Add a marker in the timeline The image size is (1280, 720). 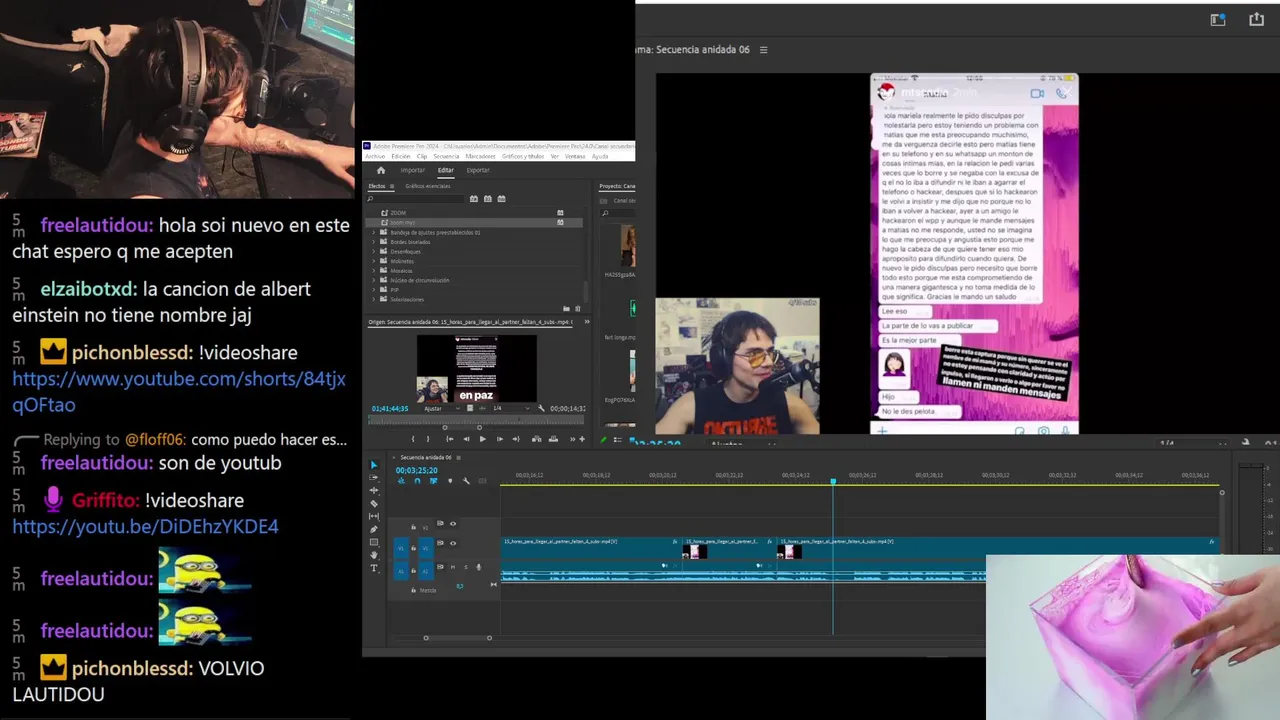450,481
